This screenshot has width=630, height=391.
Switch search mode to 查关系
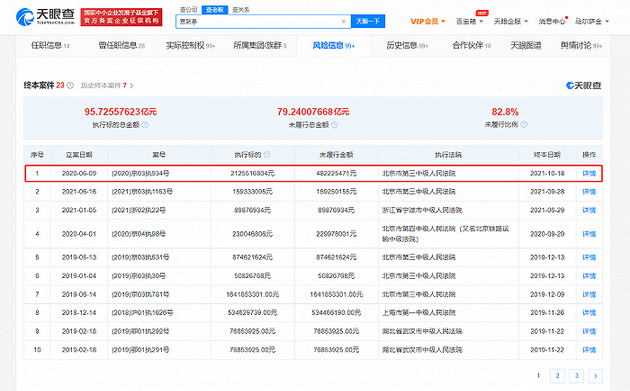(241, 10)
